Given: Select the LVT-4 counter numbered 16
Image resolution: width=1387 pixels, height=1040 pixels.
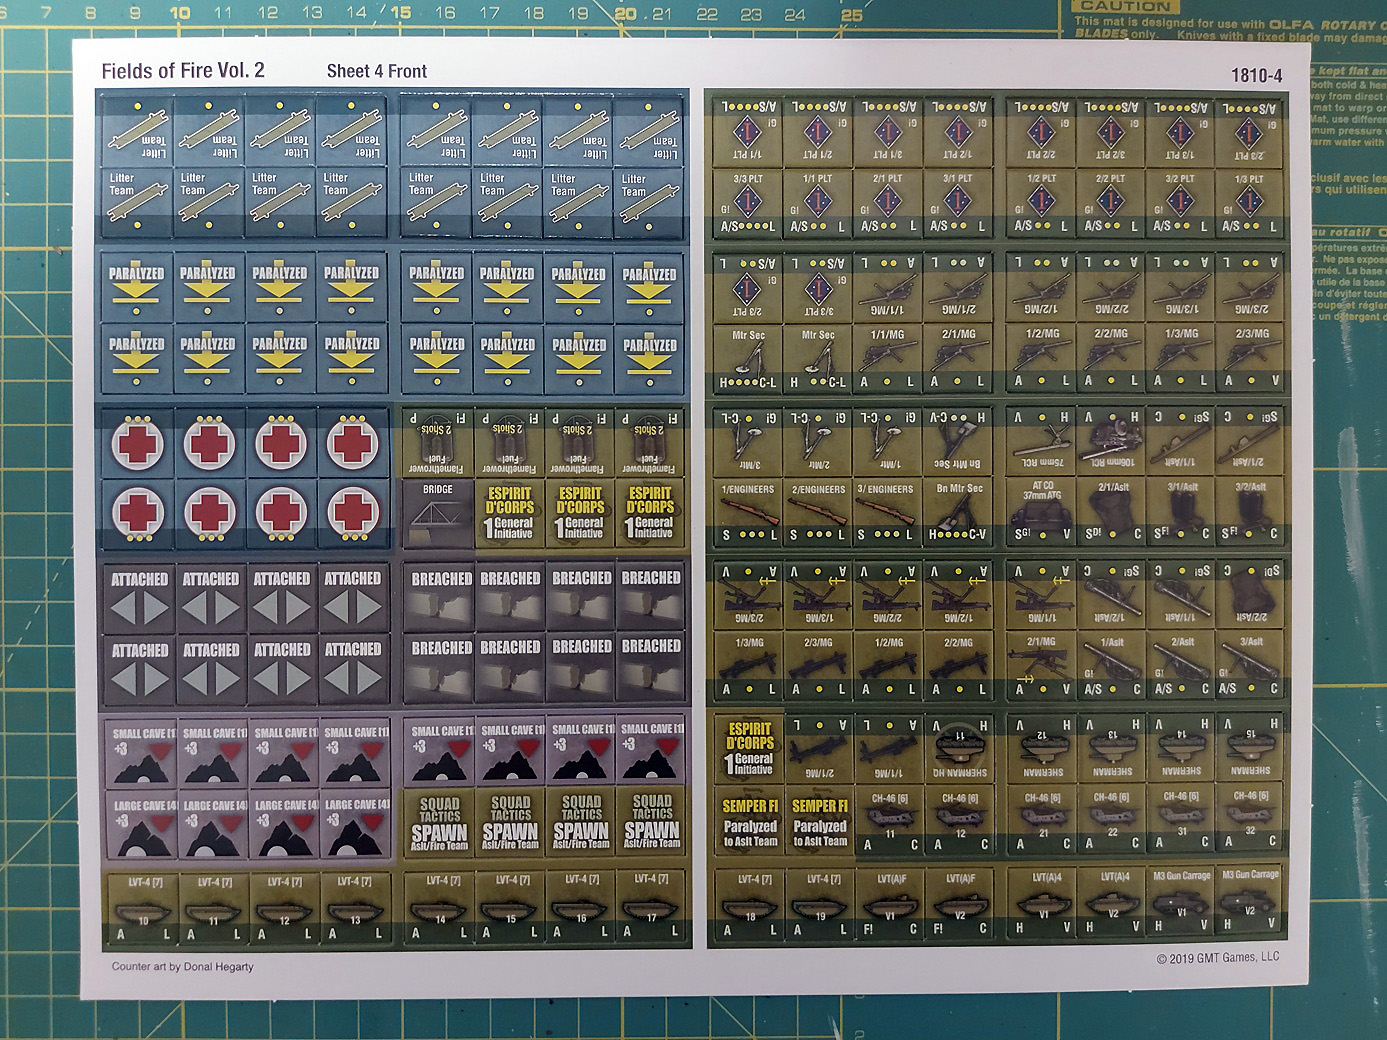Looking at the screenshot, I should 581,907.
